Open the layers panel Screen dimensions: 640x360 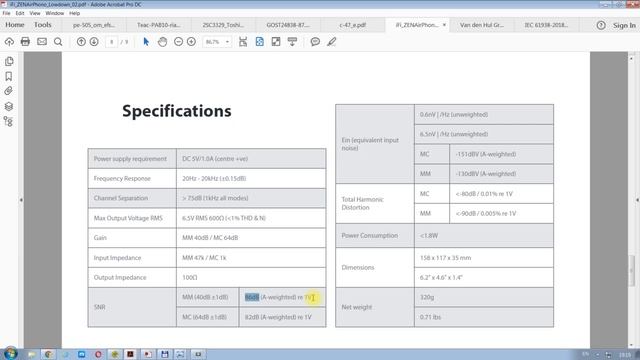pos(9,107)
